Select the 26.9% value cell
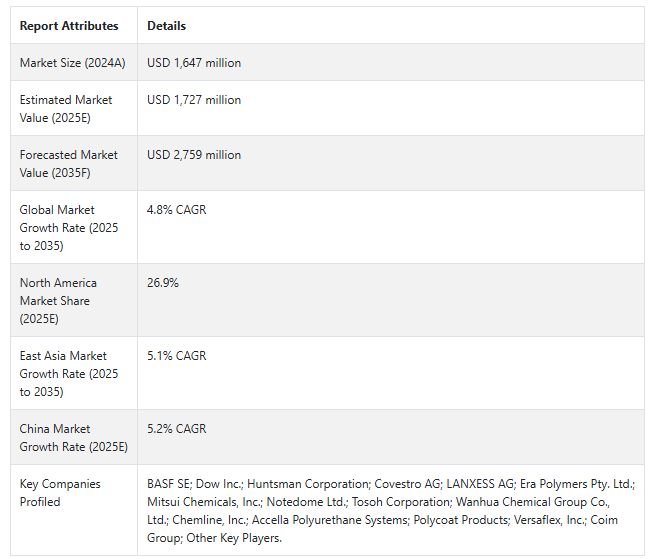The width and height of the screenshot is (658, 559). (163, 283)
